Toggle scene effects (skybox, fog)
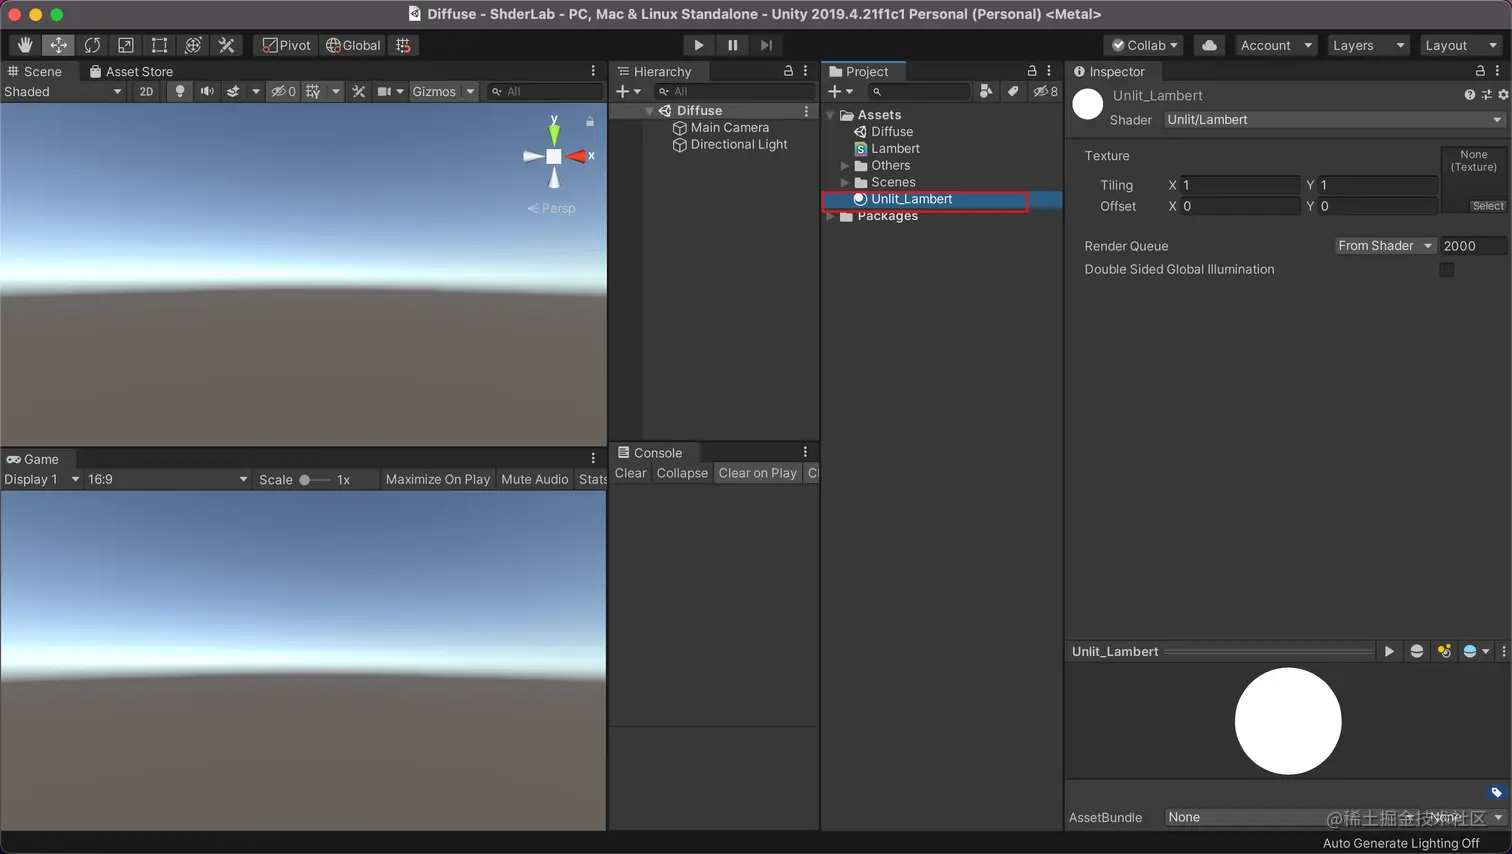Screen dimensions: 1512x854 point(233,91)
